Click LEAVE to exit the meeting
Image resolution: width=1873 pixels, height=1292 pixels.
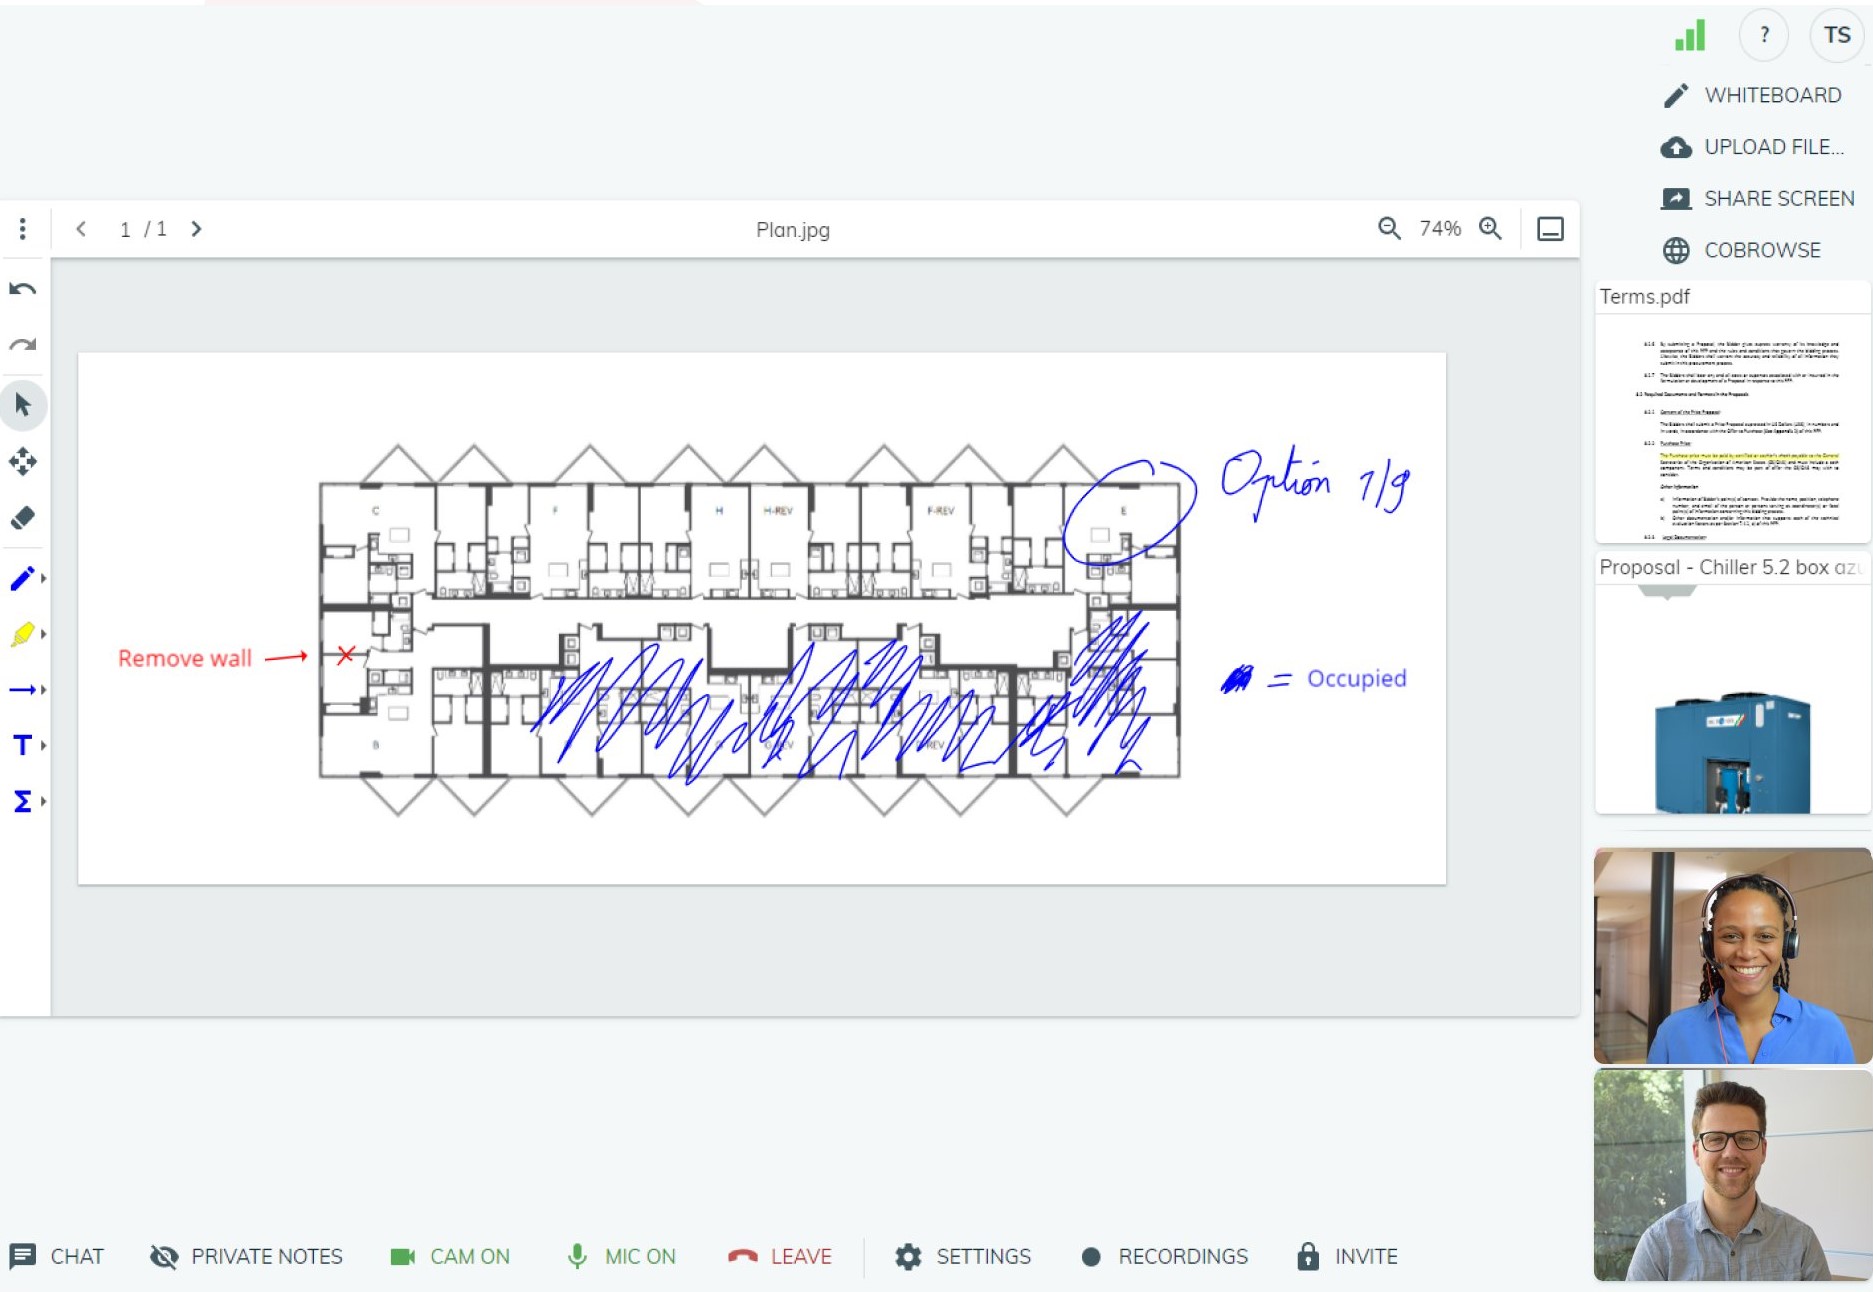tap(780, 1256)
